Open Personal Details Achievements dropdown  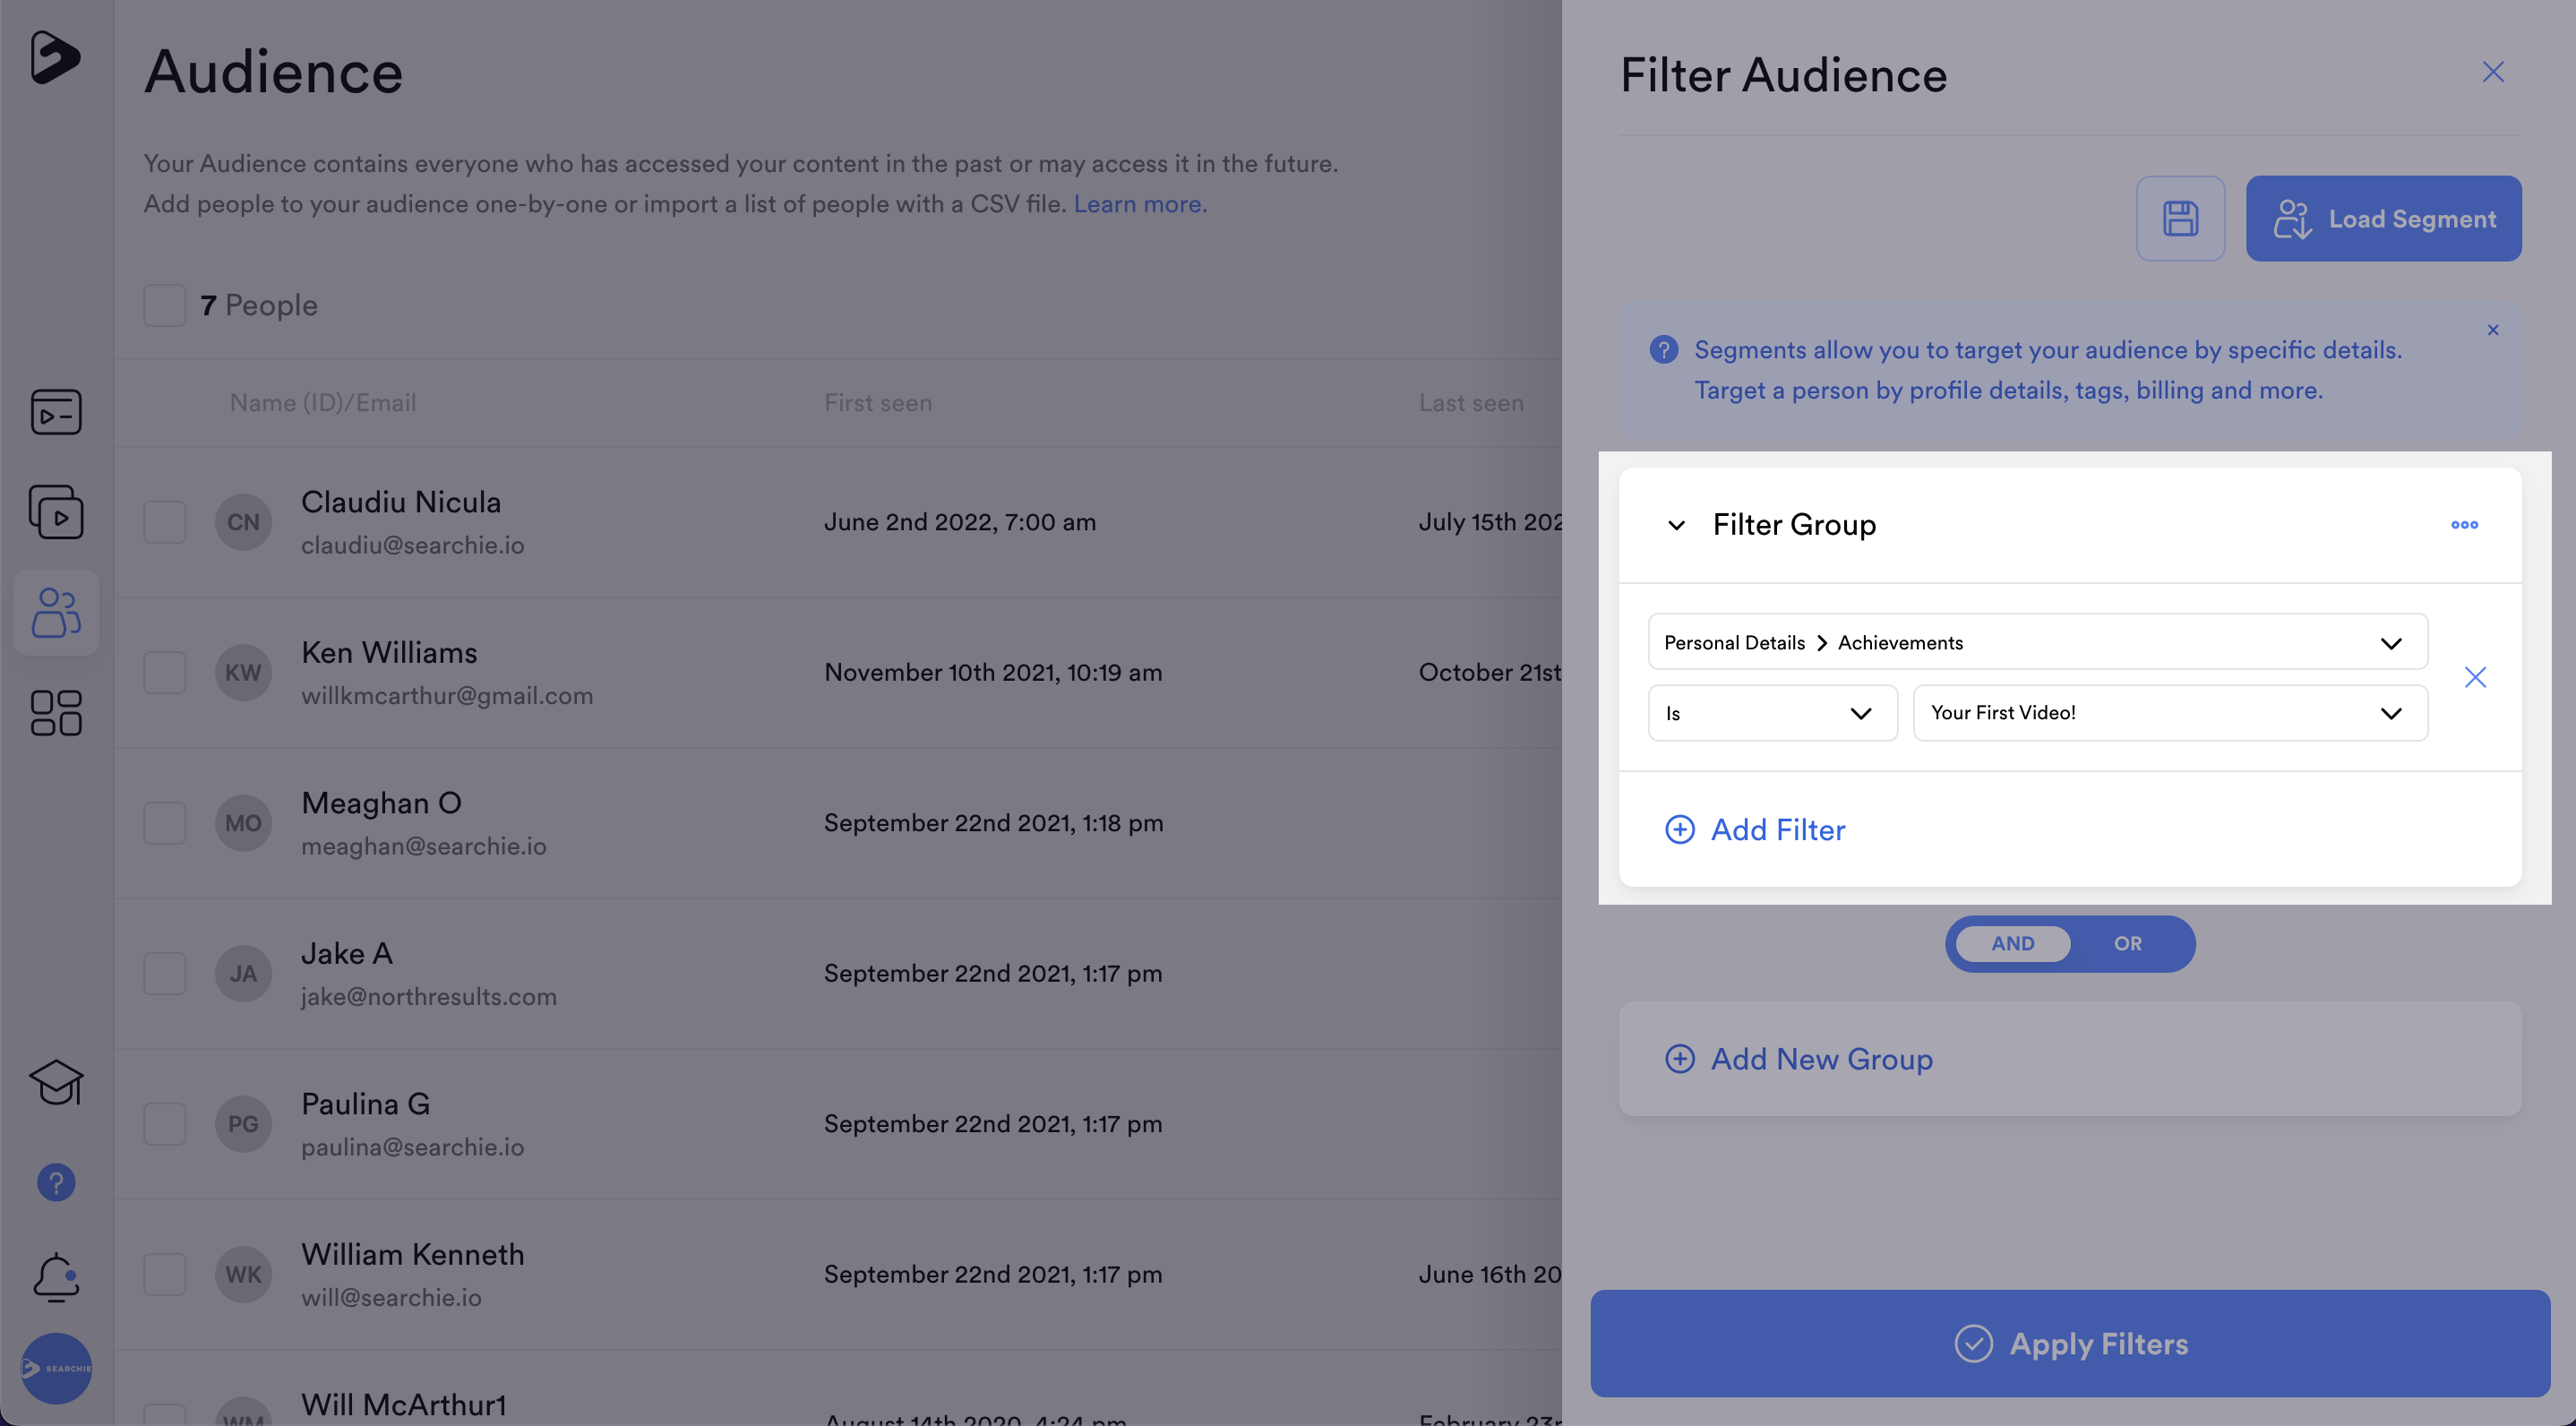click(x=2037, y=642)
